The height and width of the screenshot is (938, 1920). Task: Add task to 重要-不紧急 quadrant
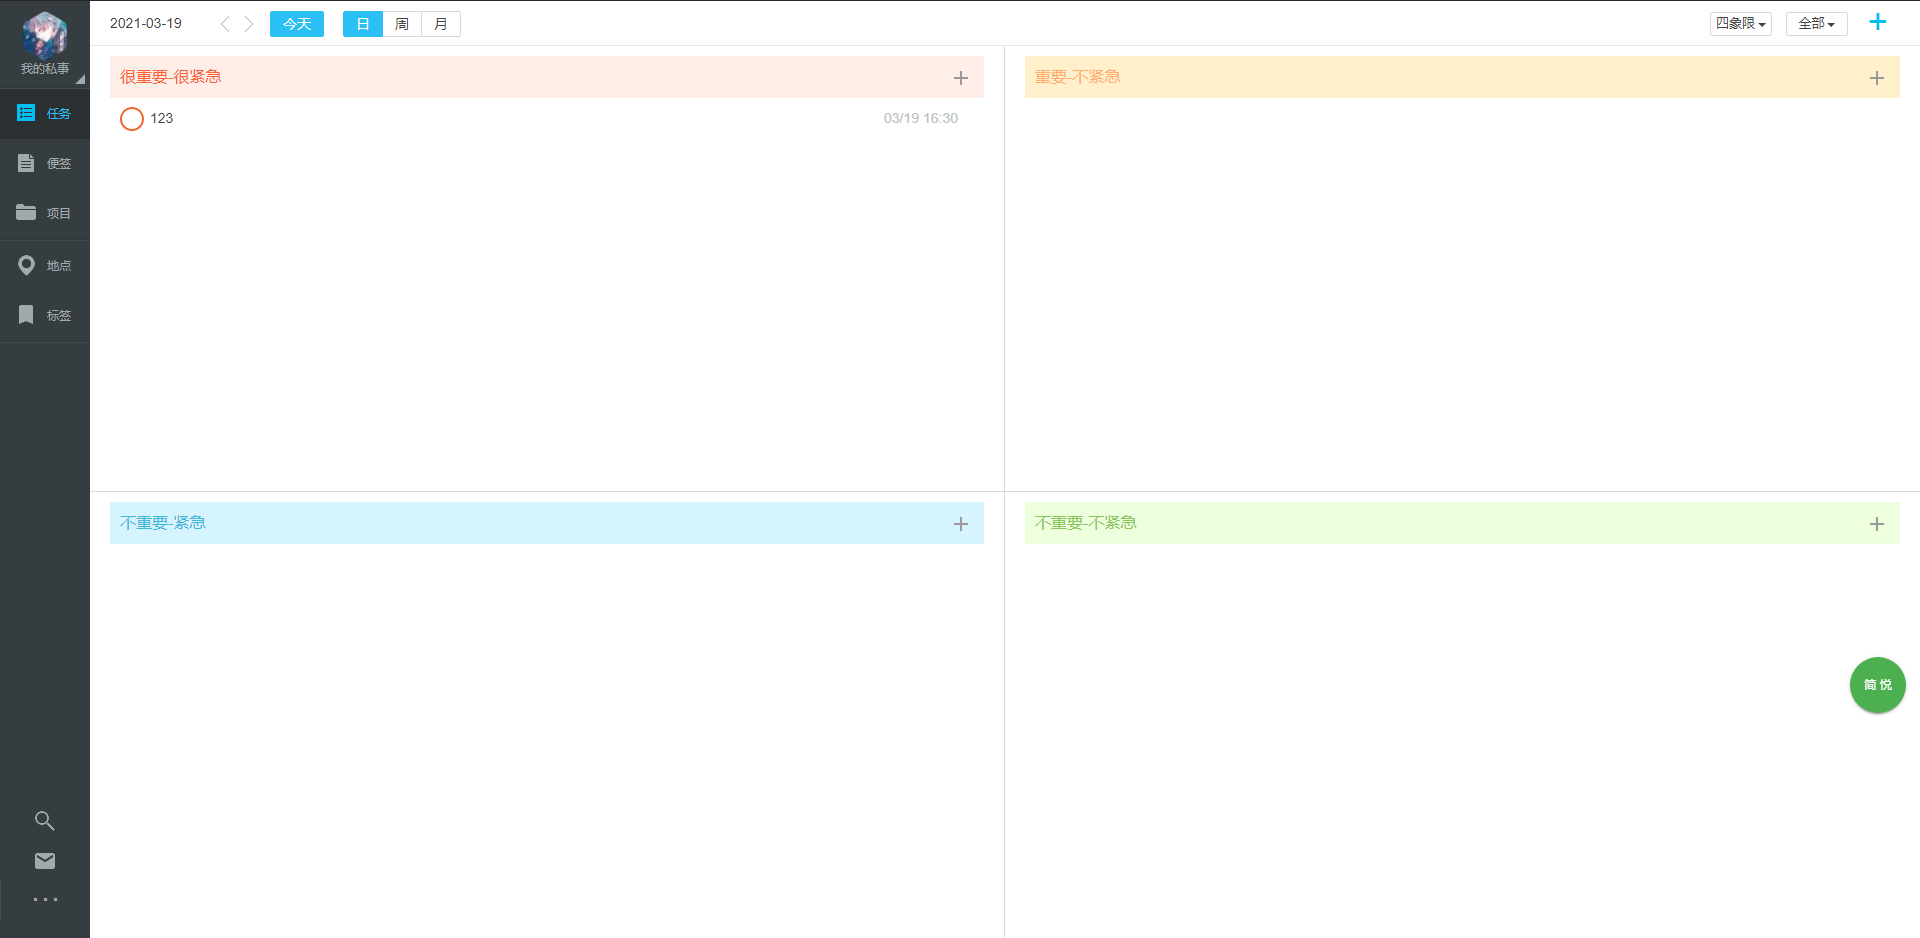coord(1877,78)
